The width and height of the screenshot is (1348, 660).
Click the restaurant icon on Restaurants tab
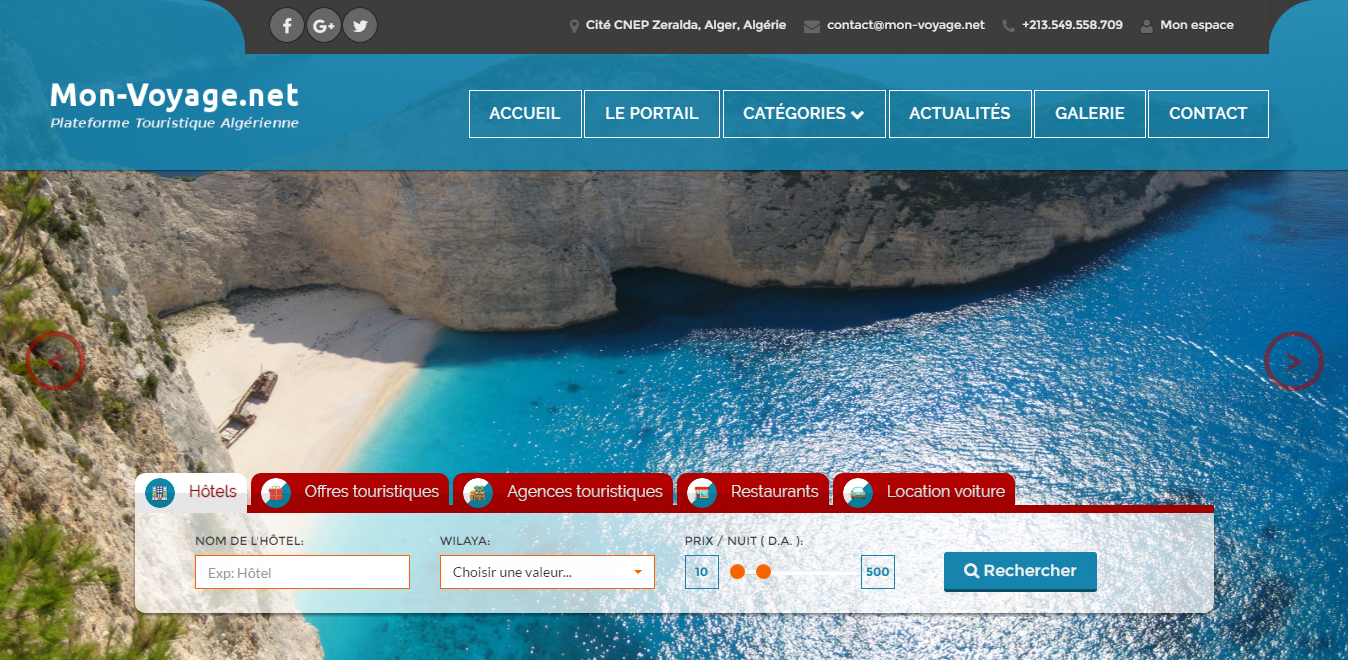click(702, 492)
